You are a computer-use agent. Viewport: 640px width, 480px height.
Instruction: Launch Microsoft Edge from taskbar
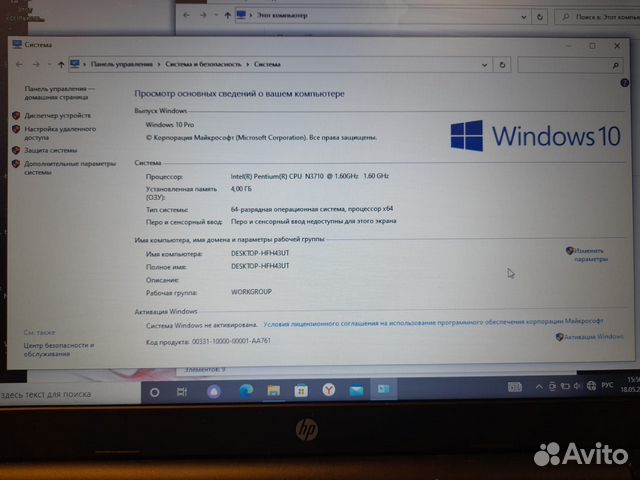(x=246, y=391)
